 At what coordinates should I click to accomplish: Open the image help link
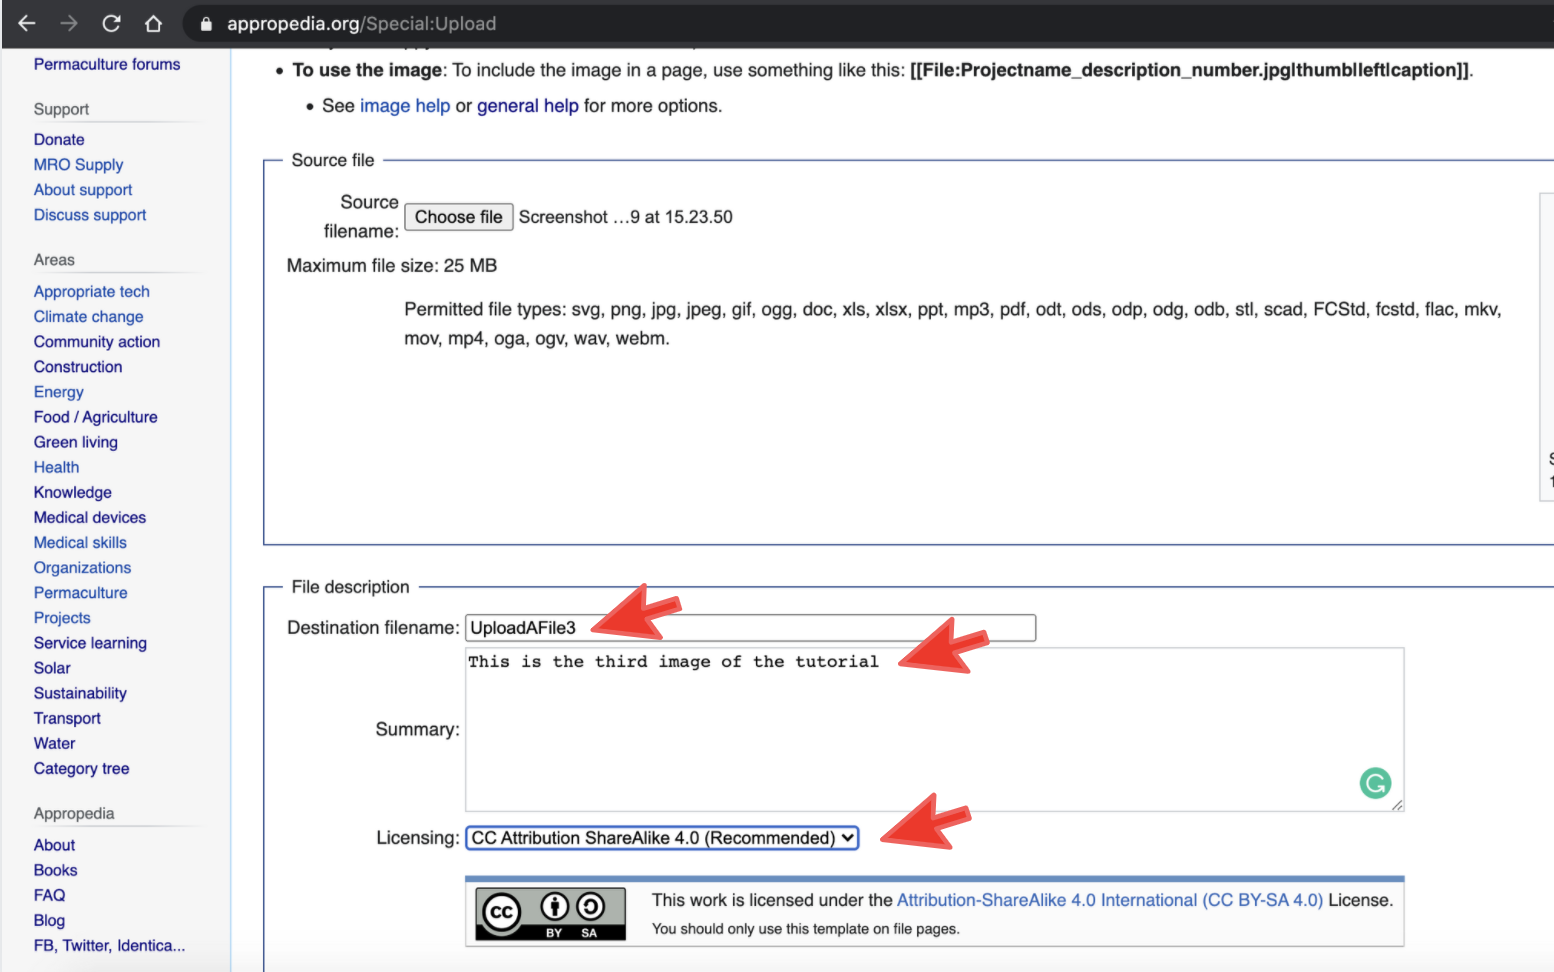(x=405, y=106)
